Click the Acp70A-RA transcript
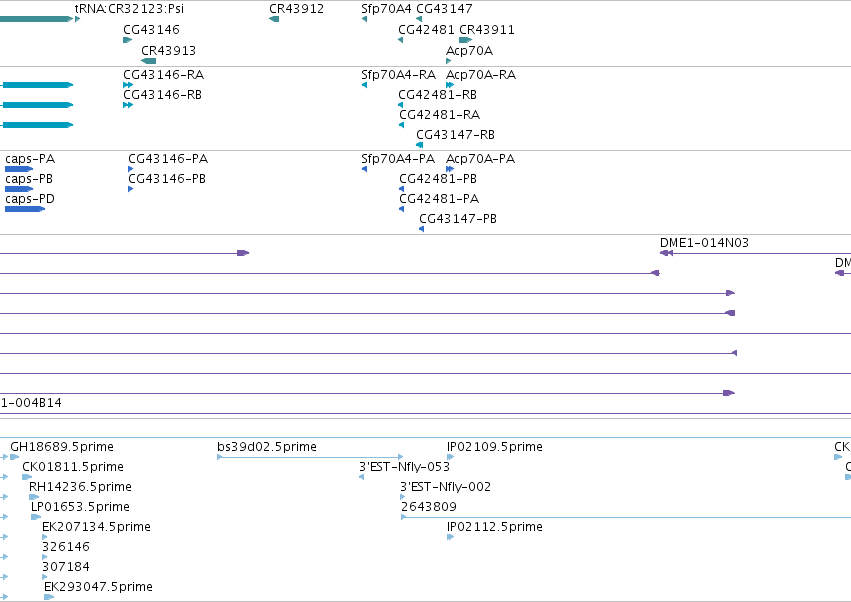The height and width of the screenshot is (602, 851). [x=481, y=74]
